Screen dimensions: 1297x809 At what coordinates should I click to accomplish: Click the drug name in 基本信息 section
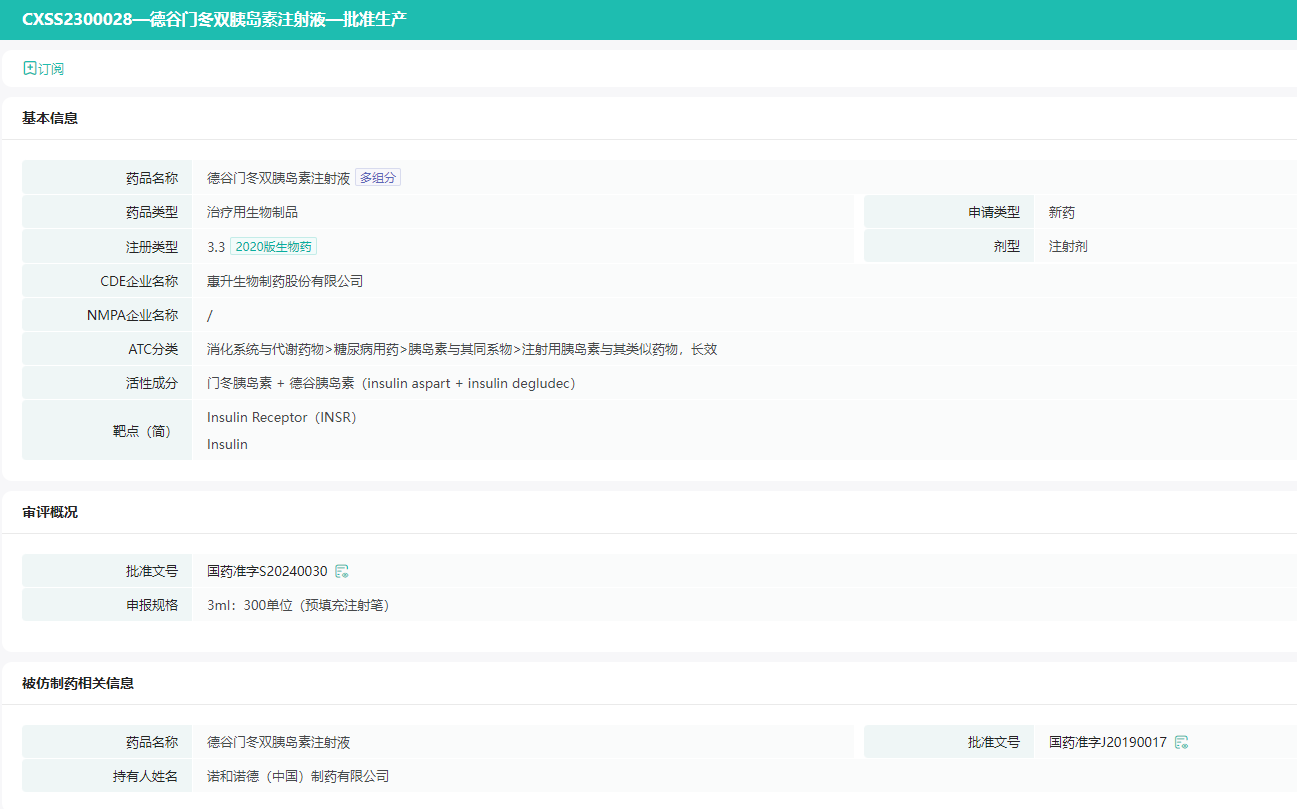coord(278,178)
